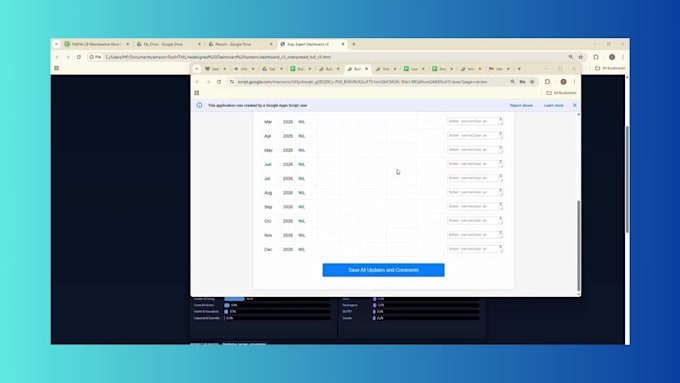Click the comment box in the Apr row
Image resolution: width=680 pixels, height=383 pixels.
[474, 136]
